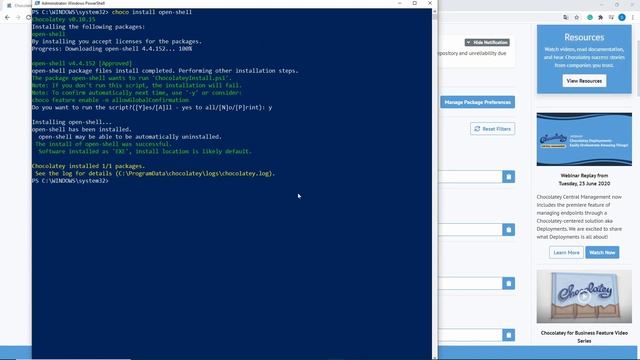Click 'Webinar Replay from Tuesday, 23 June 2020' text
Image resolution: width=640 pixels, height=360 pixels.
[x=584, y=180]
